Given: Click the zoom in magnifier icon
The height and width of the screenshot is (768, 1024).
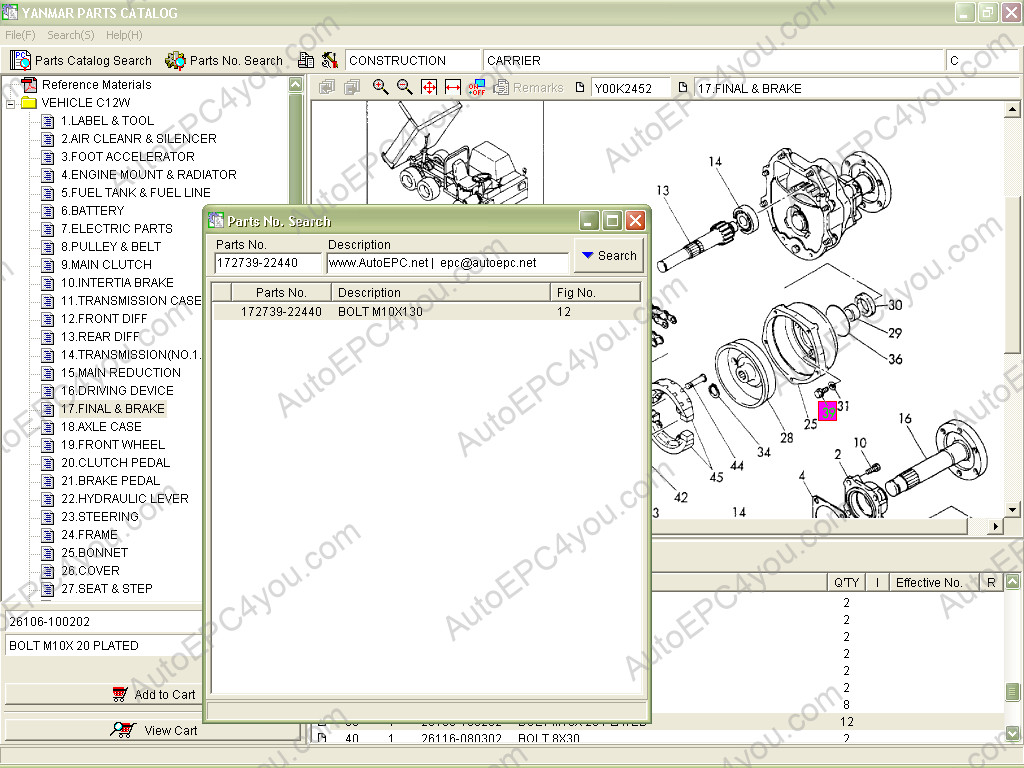Looking at the screenshot, I should (380, 87).
